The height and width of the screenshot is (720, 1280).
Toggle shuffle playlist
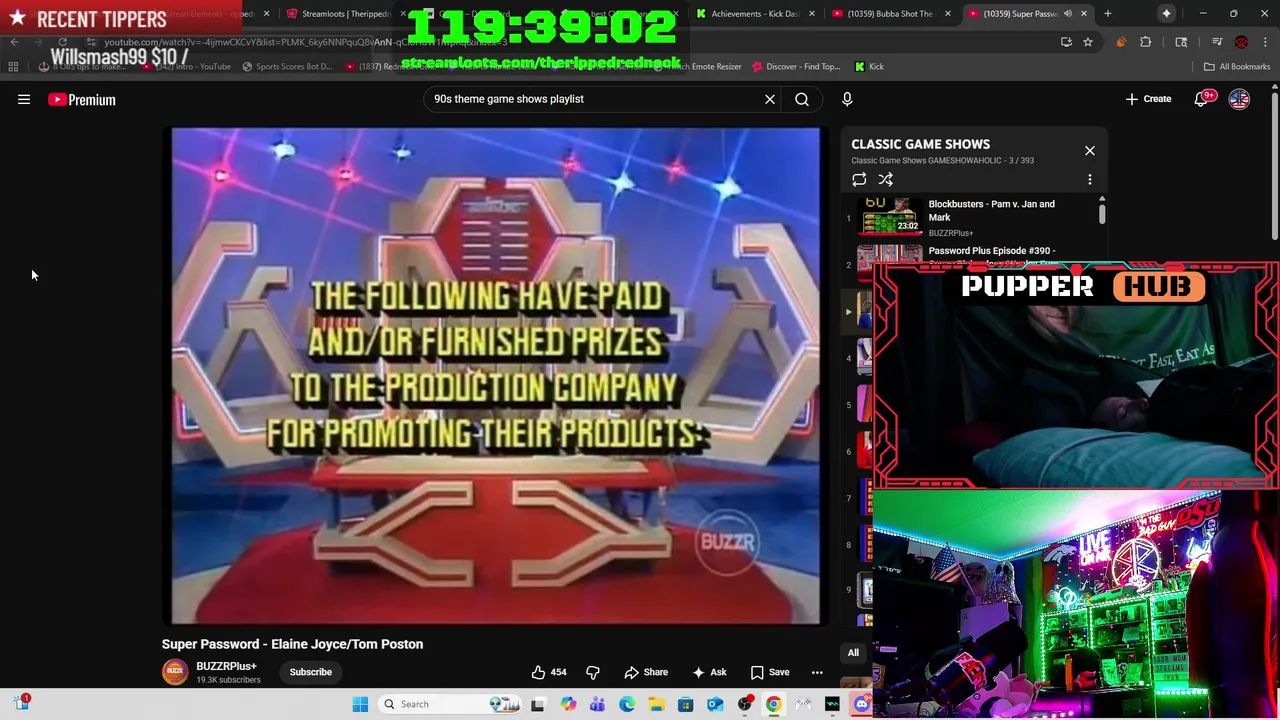(x=886, y=180)
